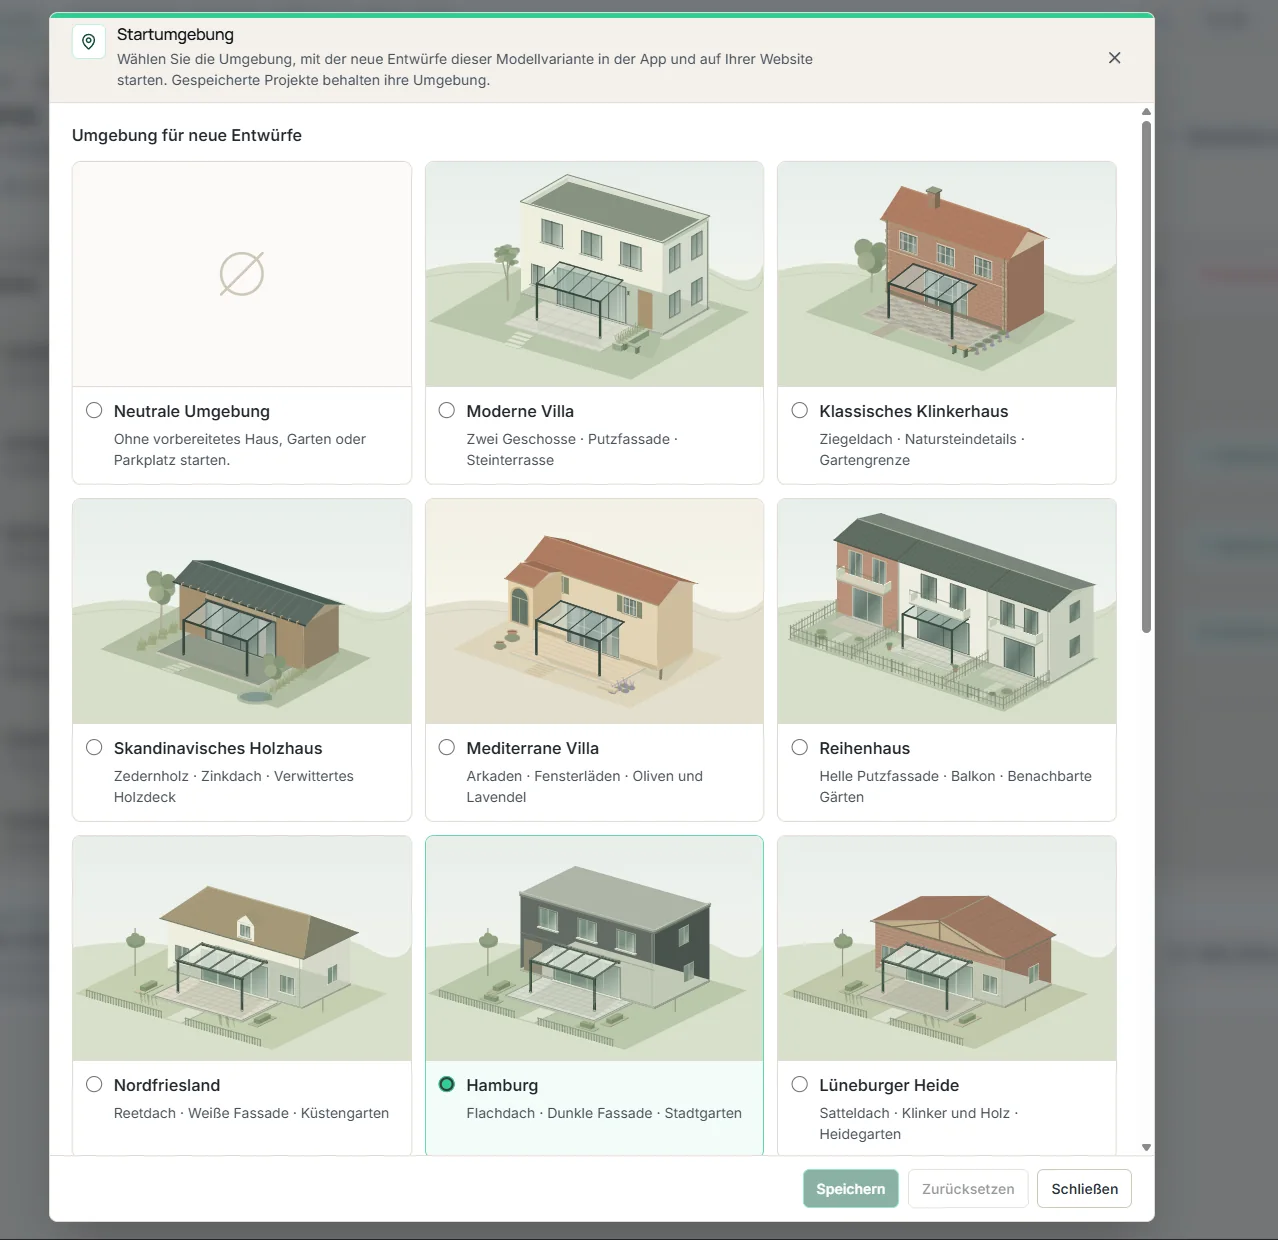Choose the Reihenhaus radio option
The image size is (1278, 1240).
coord(800,747)
